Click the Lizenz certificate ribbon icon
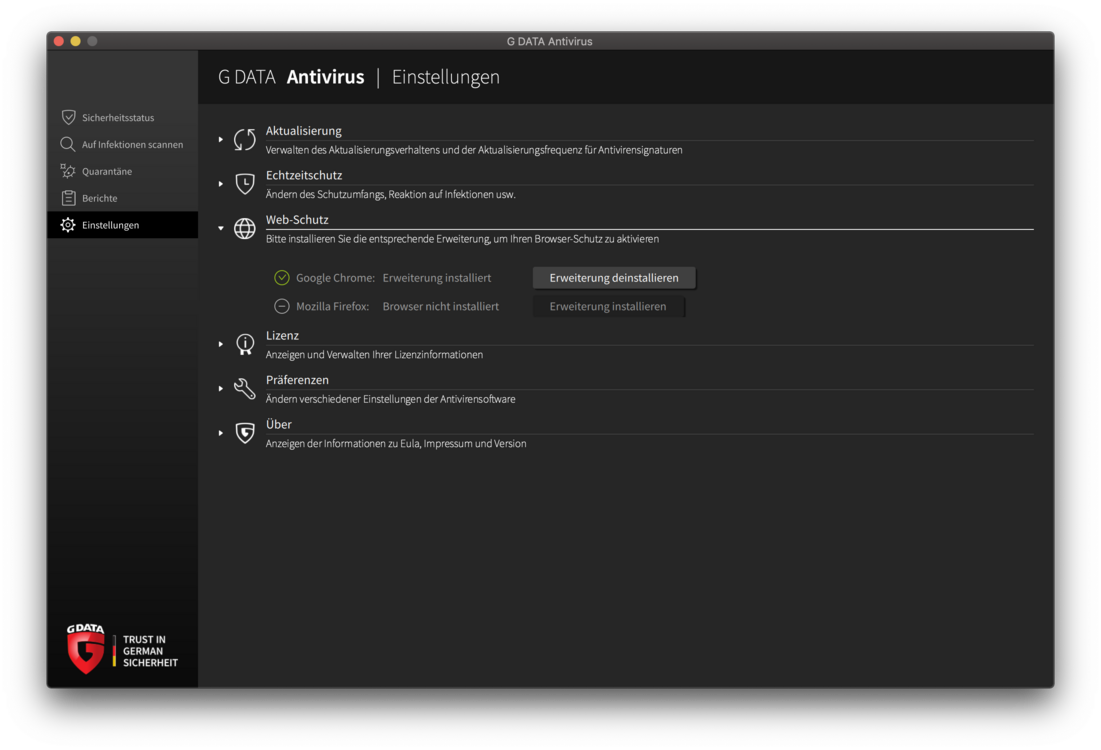The image size is (1101, 750). click(x=244, y=344)
